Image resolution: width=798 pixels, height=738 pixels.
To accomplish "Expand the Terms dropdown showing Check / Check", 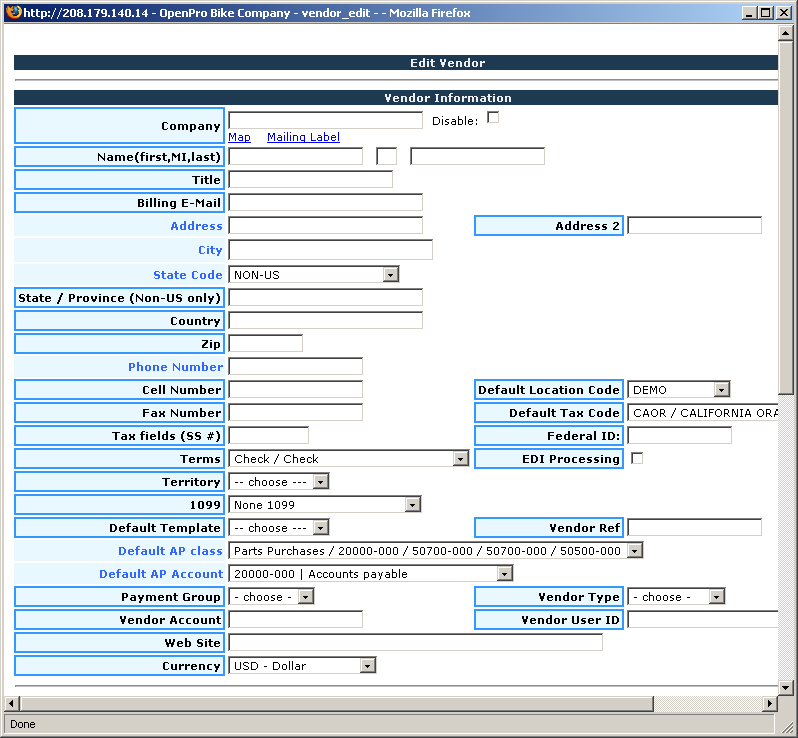I will [349, 459].
